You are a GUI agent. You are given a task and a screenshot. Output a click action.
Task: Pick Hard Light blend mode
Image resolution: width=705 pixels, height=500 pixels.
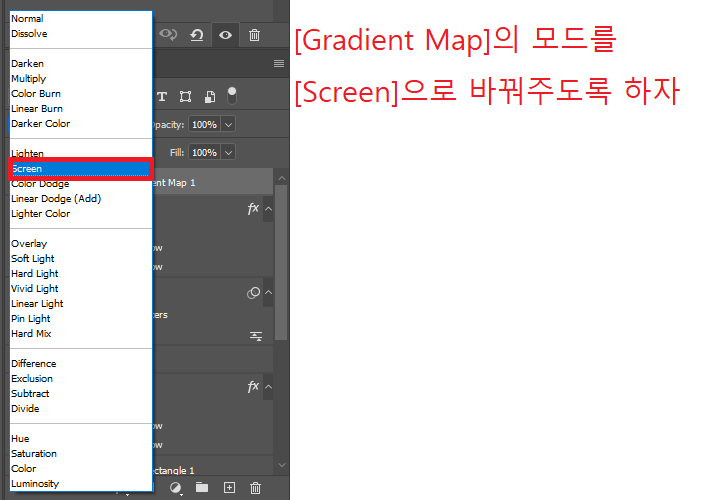[81, 273]
